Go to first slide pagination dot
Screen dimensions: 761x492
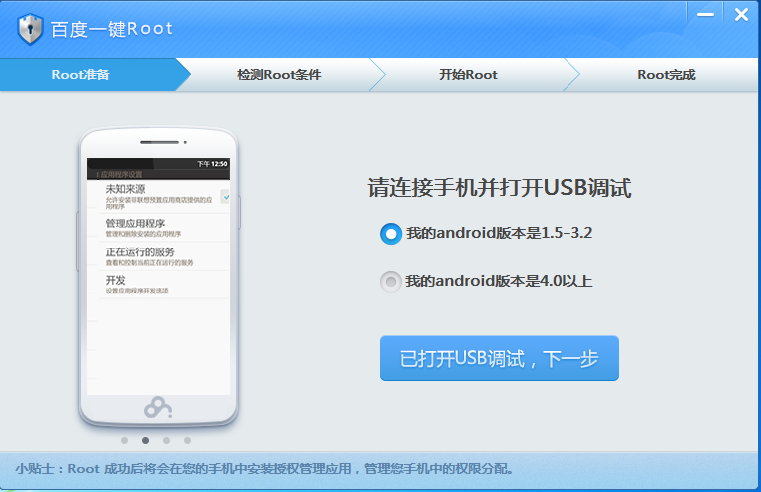(125, 440)
